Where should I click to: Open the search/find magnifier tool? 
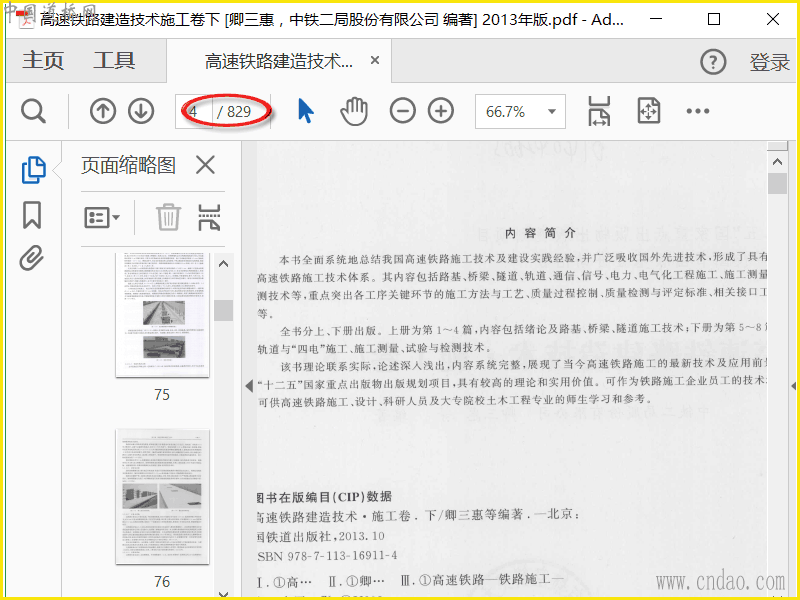point(33,111)
